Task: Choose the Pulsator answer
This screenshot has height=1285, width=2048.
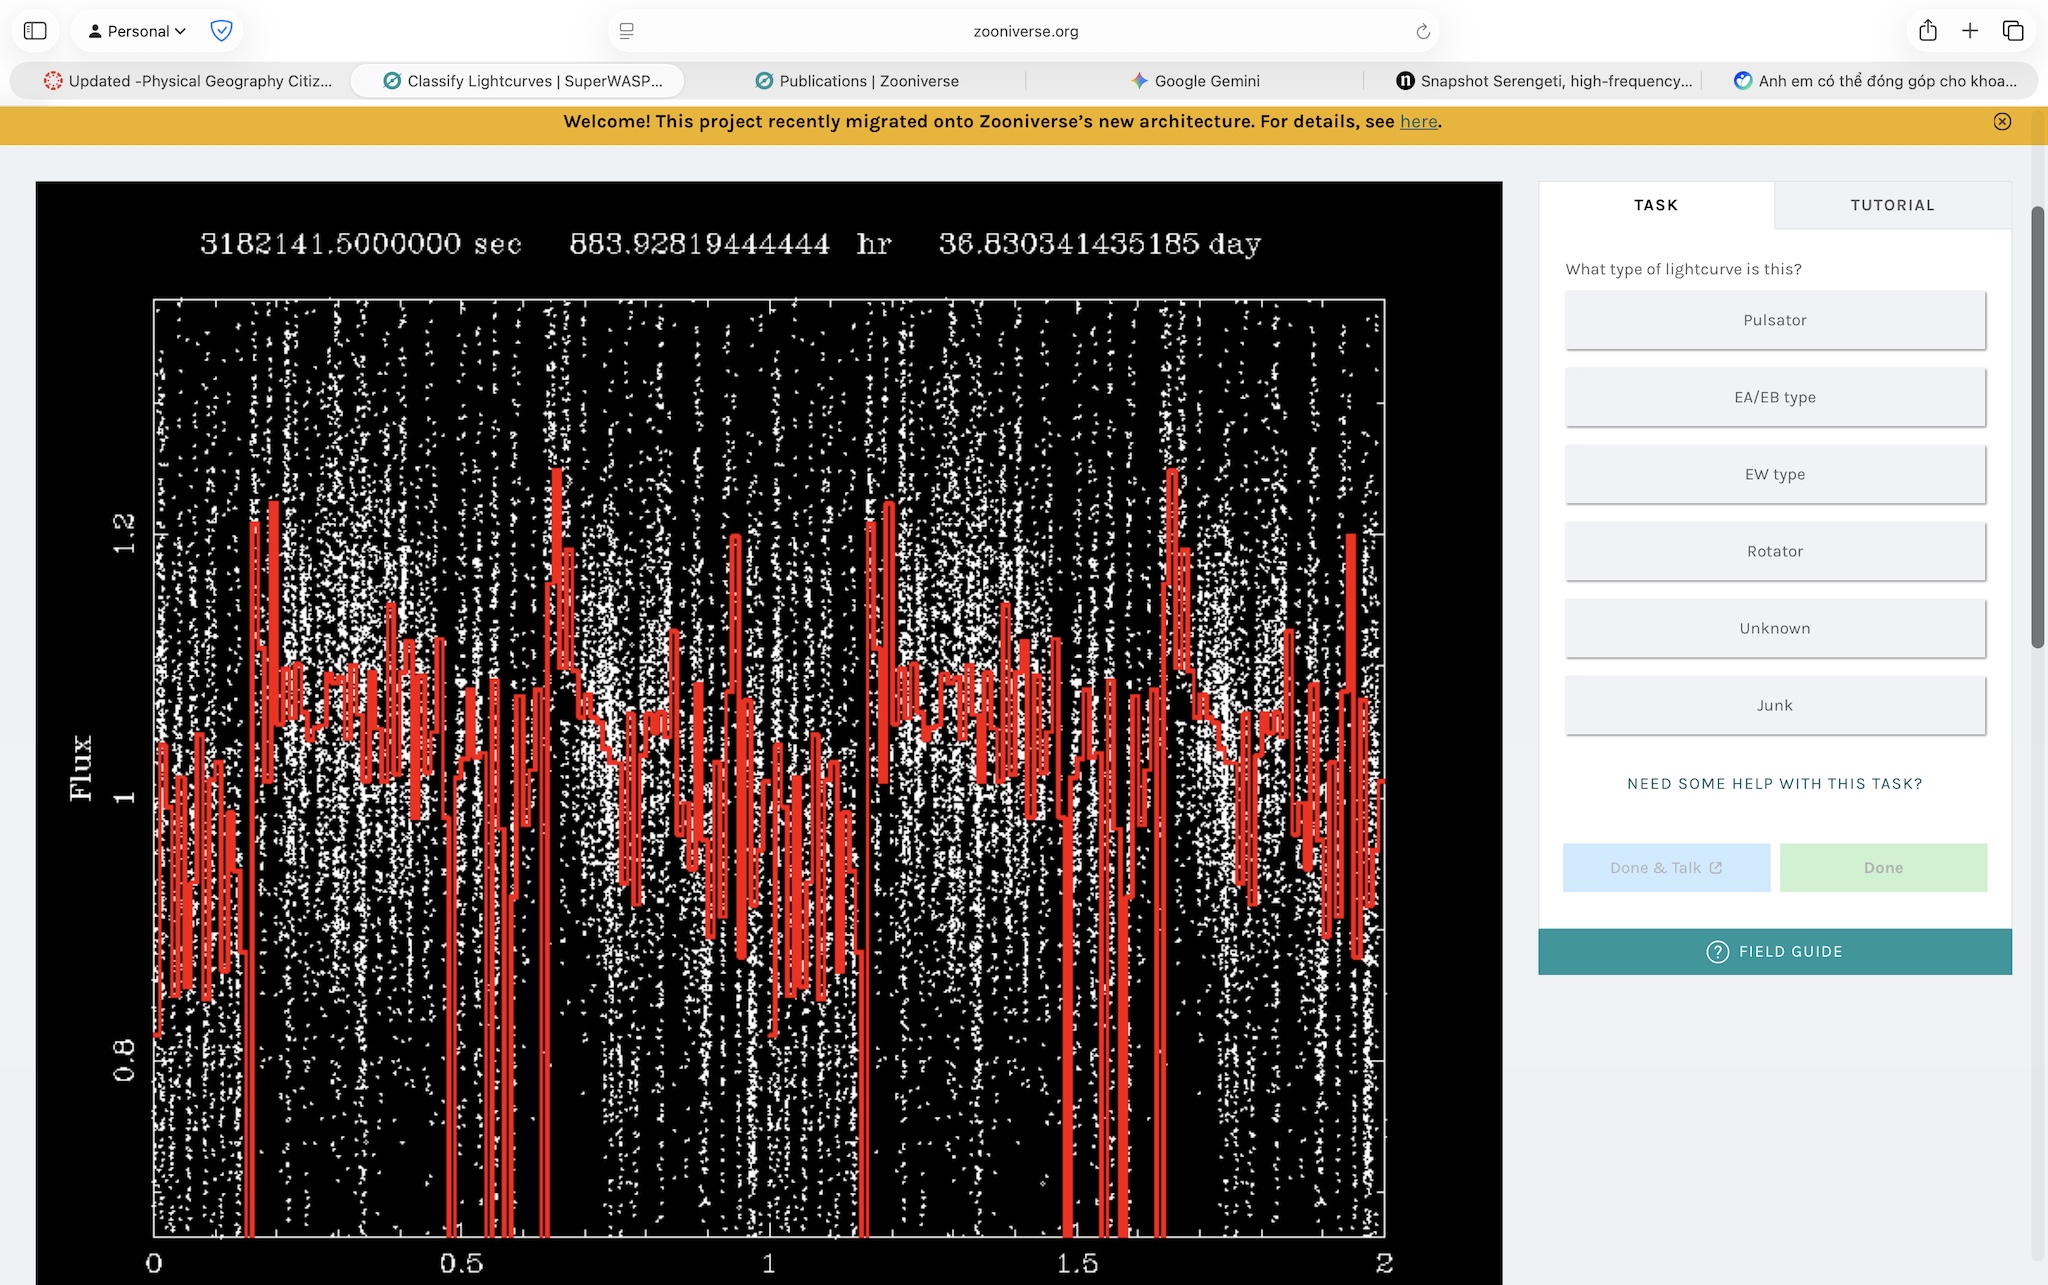Action: pyautogui.click(x=1775, y=320)
